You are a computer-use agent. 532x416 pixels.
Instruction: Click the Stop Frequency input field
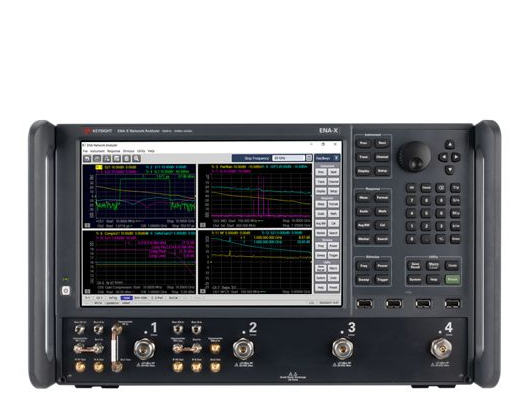289,158
